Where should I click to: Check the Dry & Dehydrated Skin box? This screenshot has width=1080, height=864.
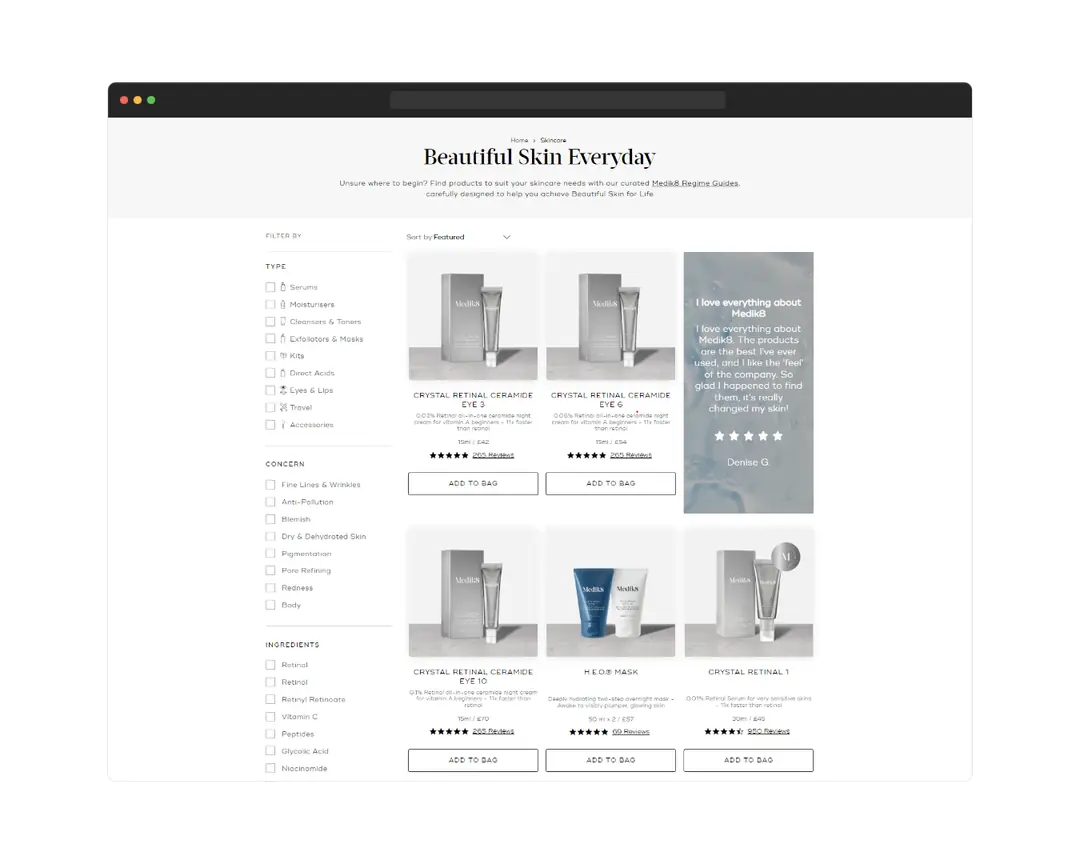270,536
